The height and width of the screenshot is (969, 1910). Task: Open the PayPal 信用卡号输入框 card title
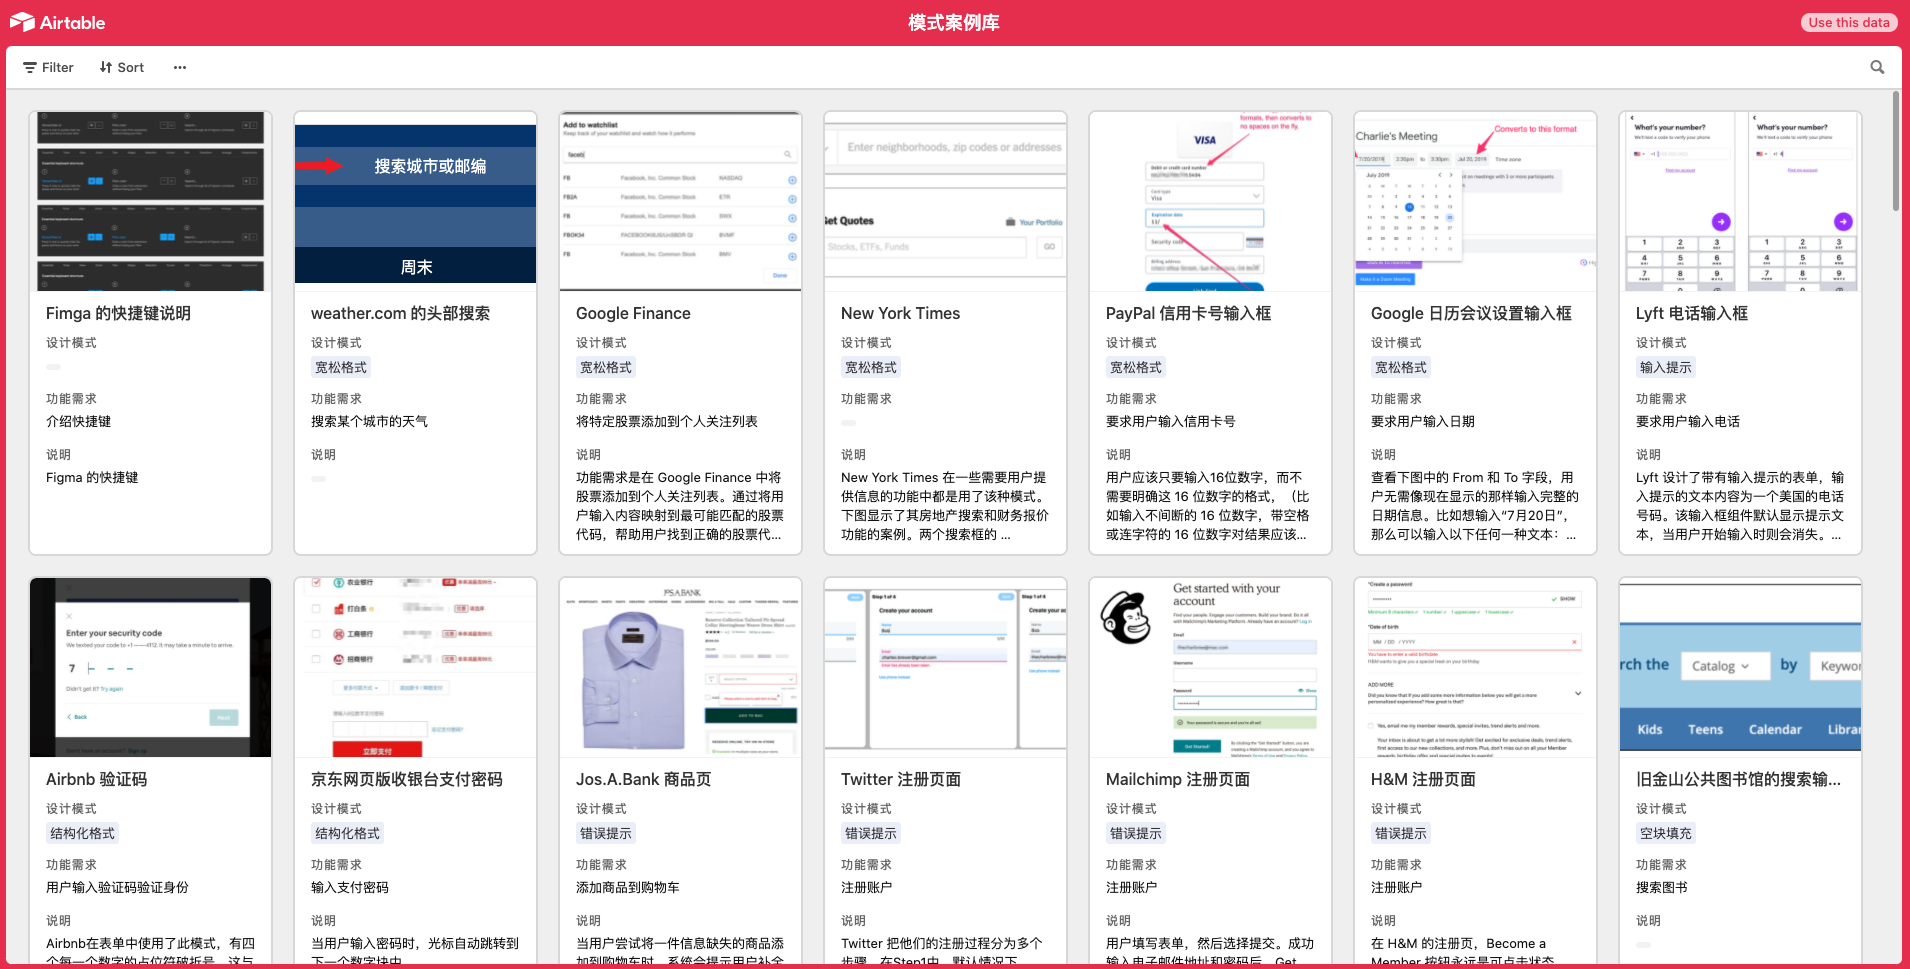(1188, 313)
